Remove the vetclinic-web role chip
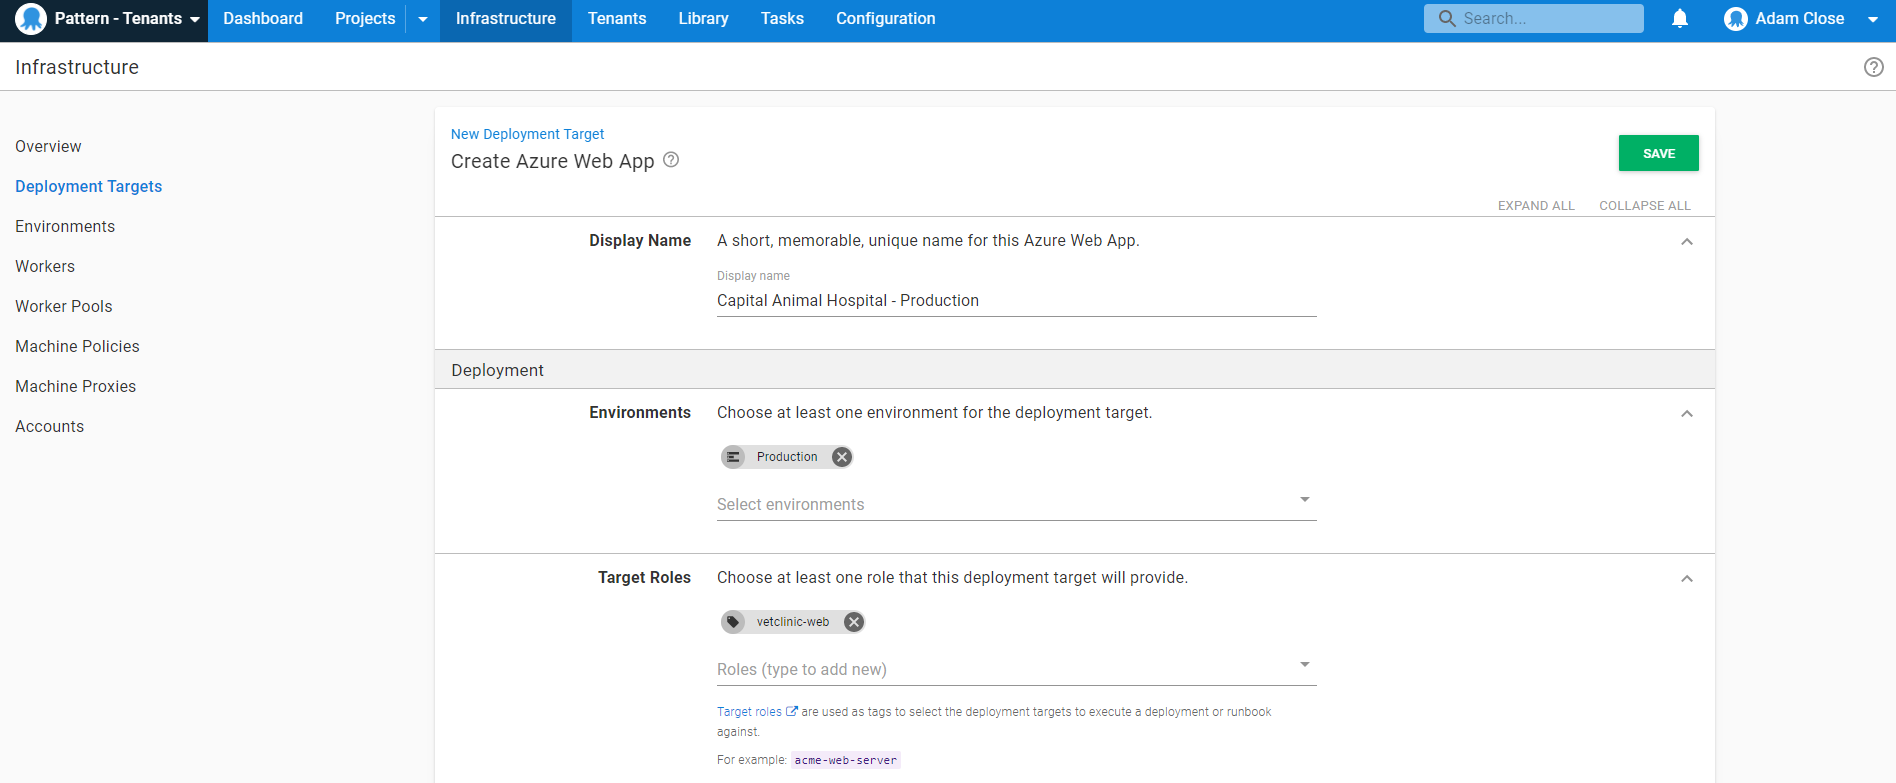Image resolution: width=1896 pixels, height=783 pixels. (853, 622)
